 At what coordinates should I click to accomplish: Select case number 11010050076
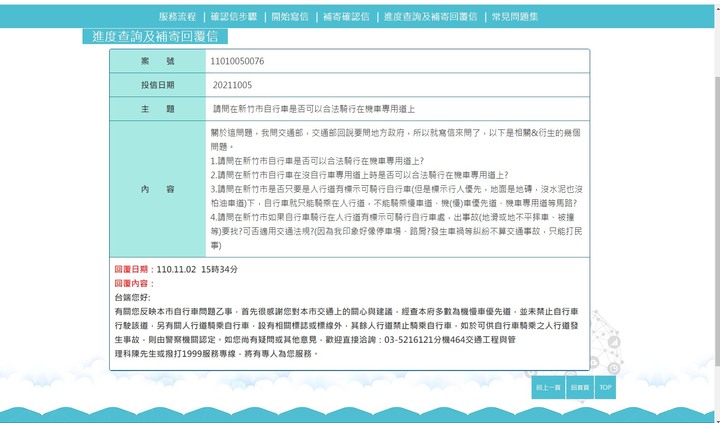tap(237, 61)
